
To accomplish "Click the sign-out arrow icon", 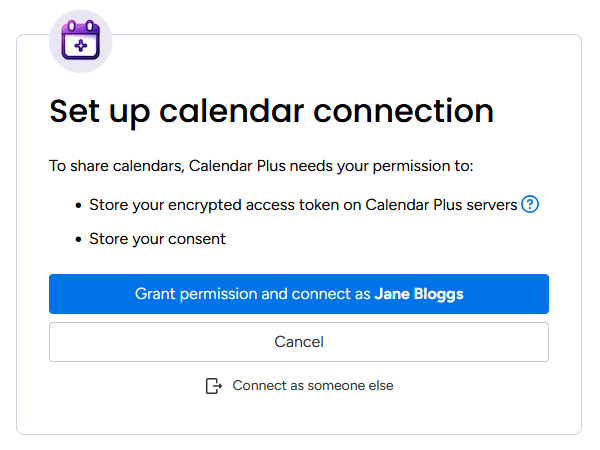I will pyautogui.click(x=213, y=386).
